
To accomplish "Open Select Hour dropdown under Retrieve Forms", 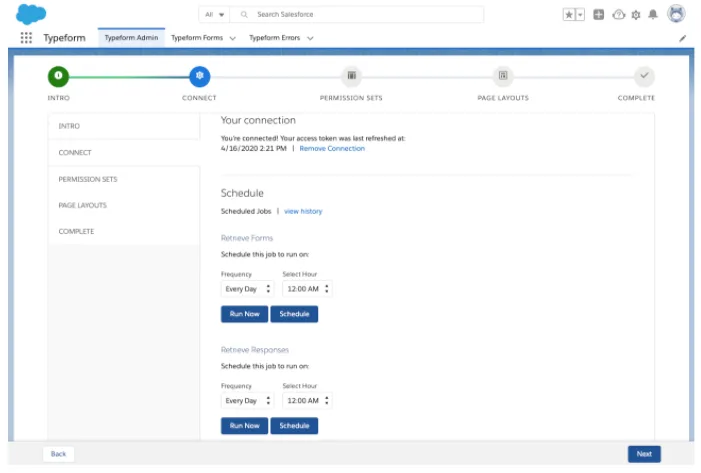I will [307, 289].
